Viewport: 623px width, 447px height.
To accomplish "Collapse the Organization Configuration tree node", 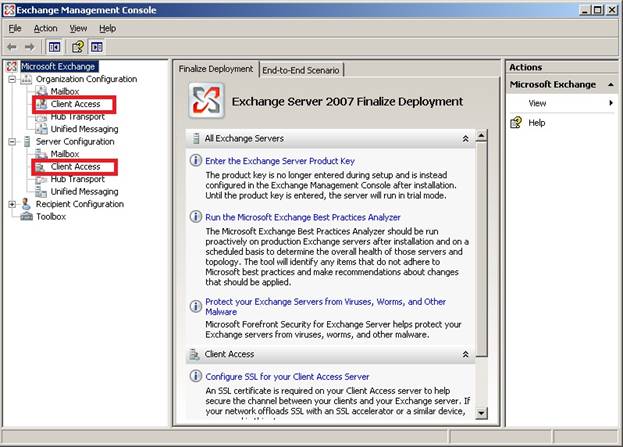I will [12, 79].
